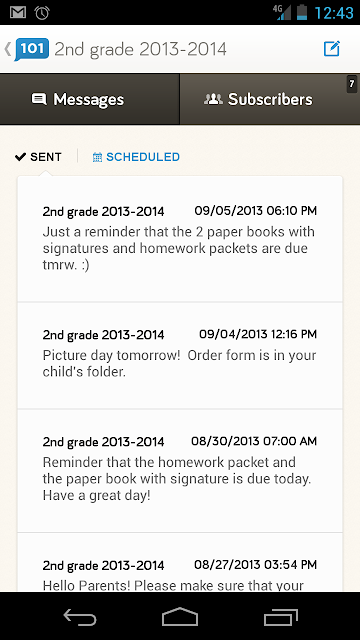Tap the alarm clock status bar icon
Image resolution: width=360 pixels, height=640 pixels.
(42, 13)
